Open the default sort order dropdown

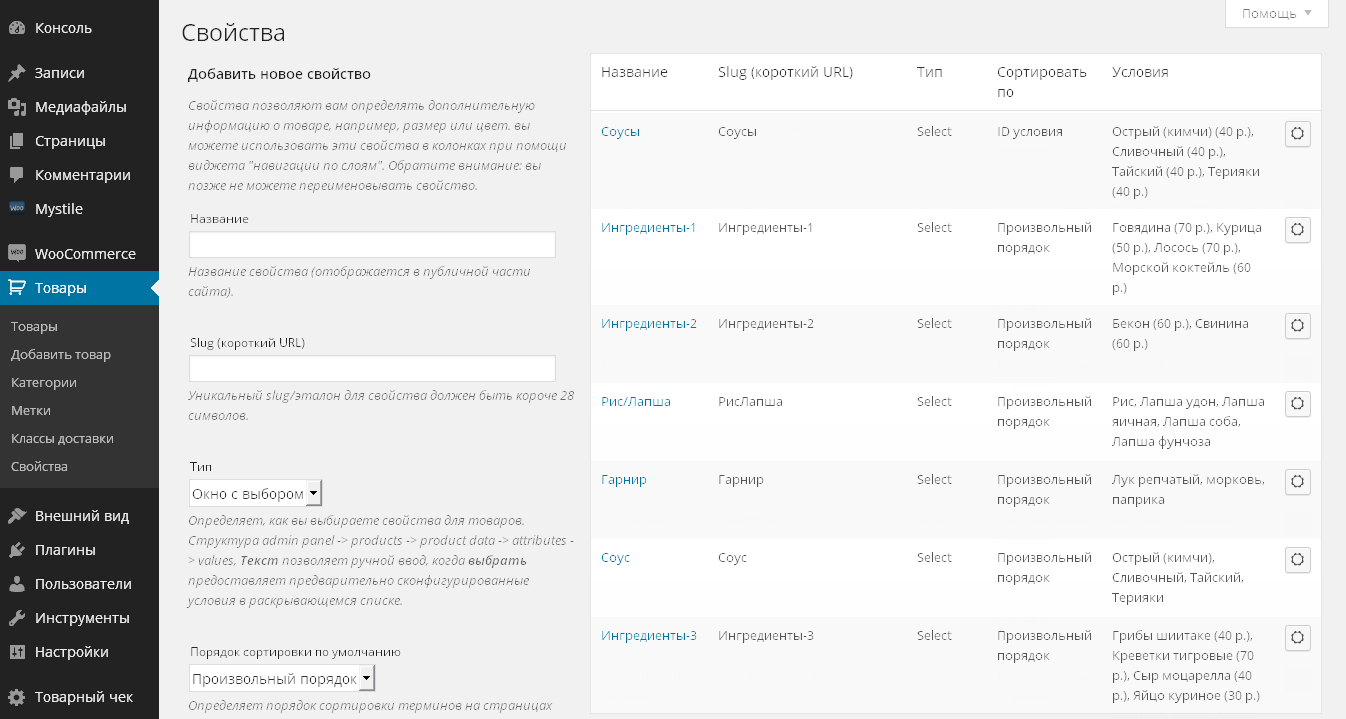[282, 679]
